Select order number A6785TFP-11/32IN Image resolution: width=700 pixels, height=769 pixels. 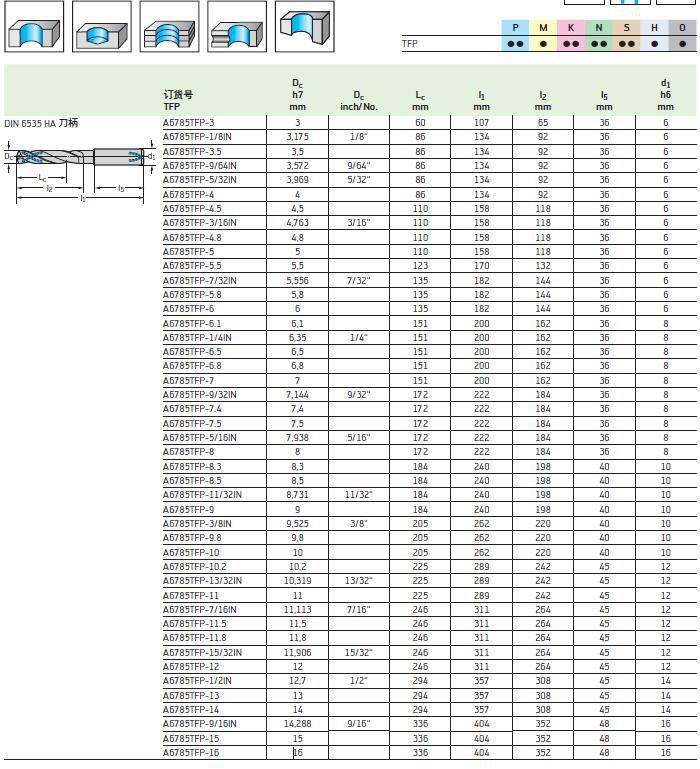coord(203,495)
